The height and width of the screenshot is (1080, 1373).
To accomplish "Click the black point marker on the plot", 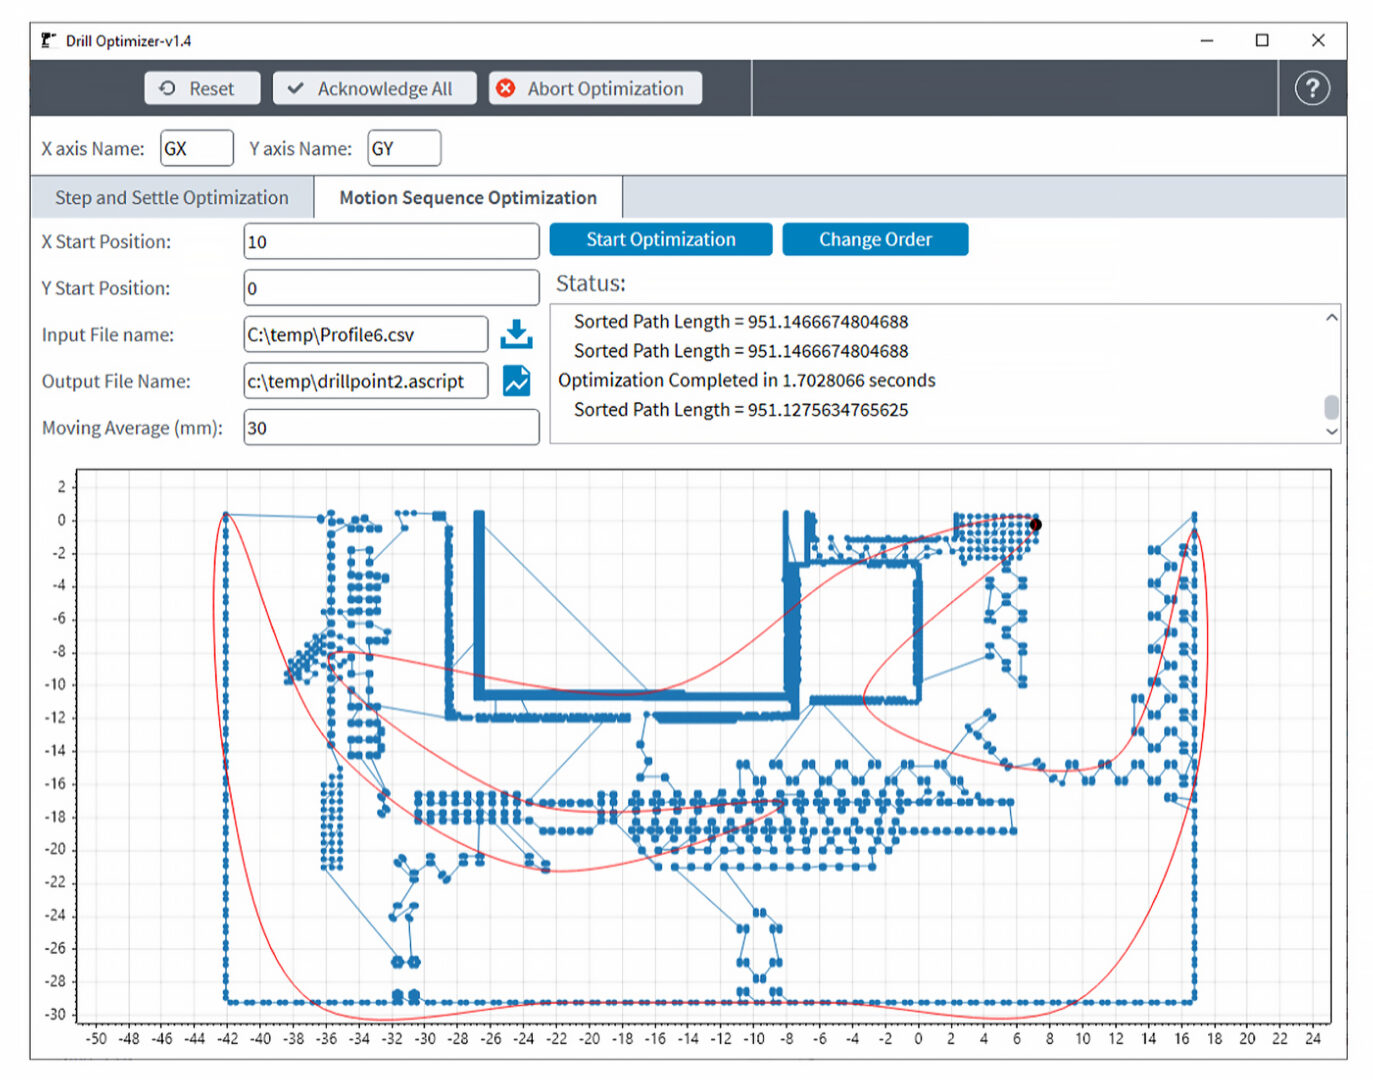I will (1036, 524).
